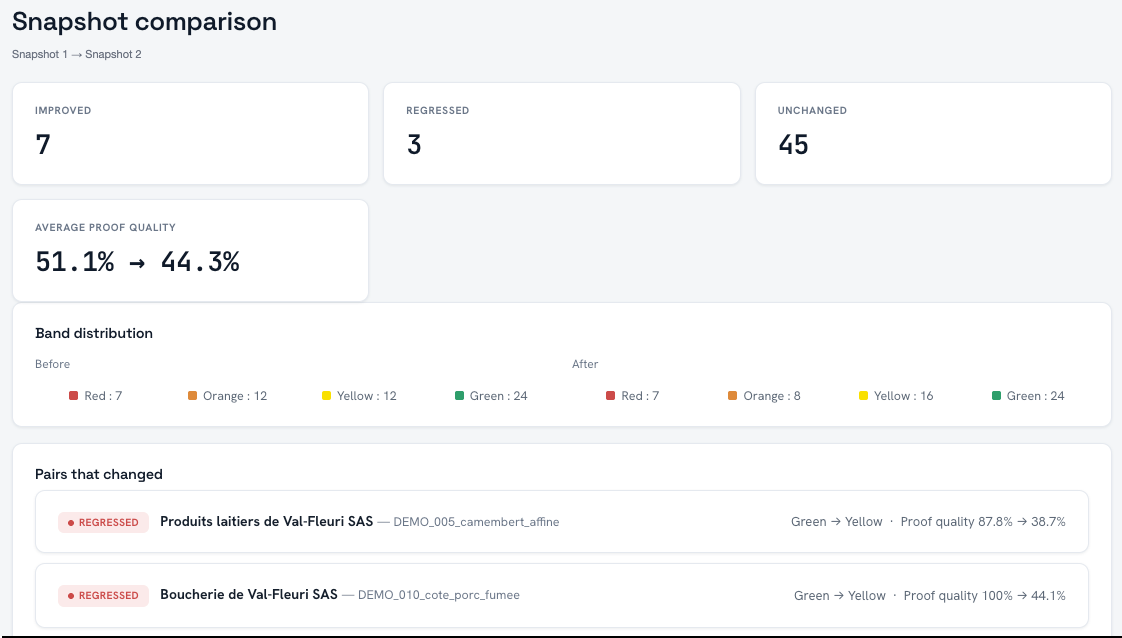Open Produits laitiers de Val-Fleuri SAS pair
This screenshot has height=638, width=1122.
562,521
